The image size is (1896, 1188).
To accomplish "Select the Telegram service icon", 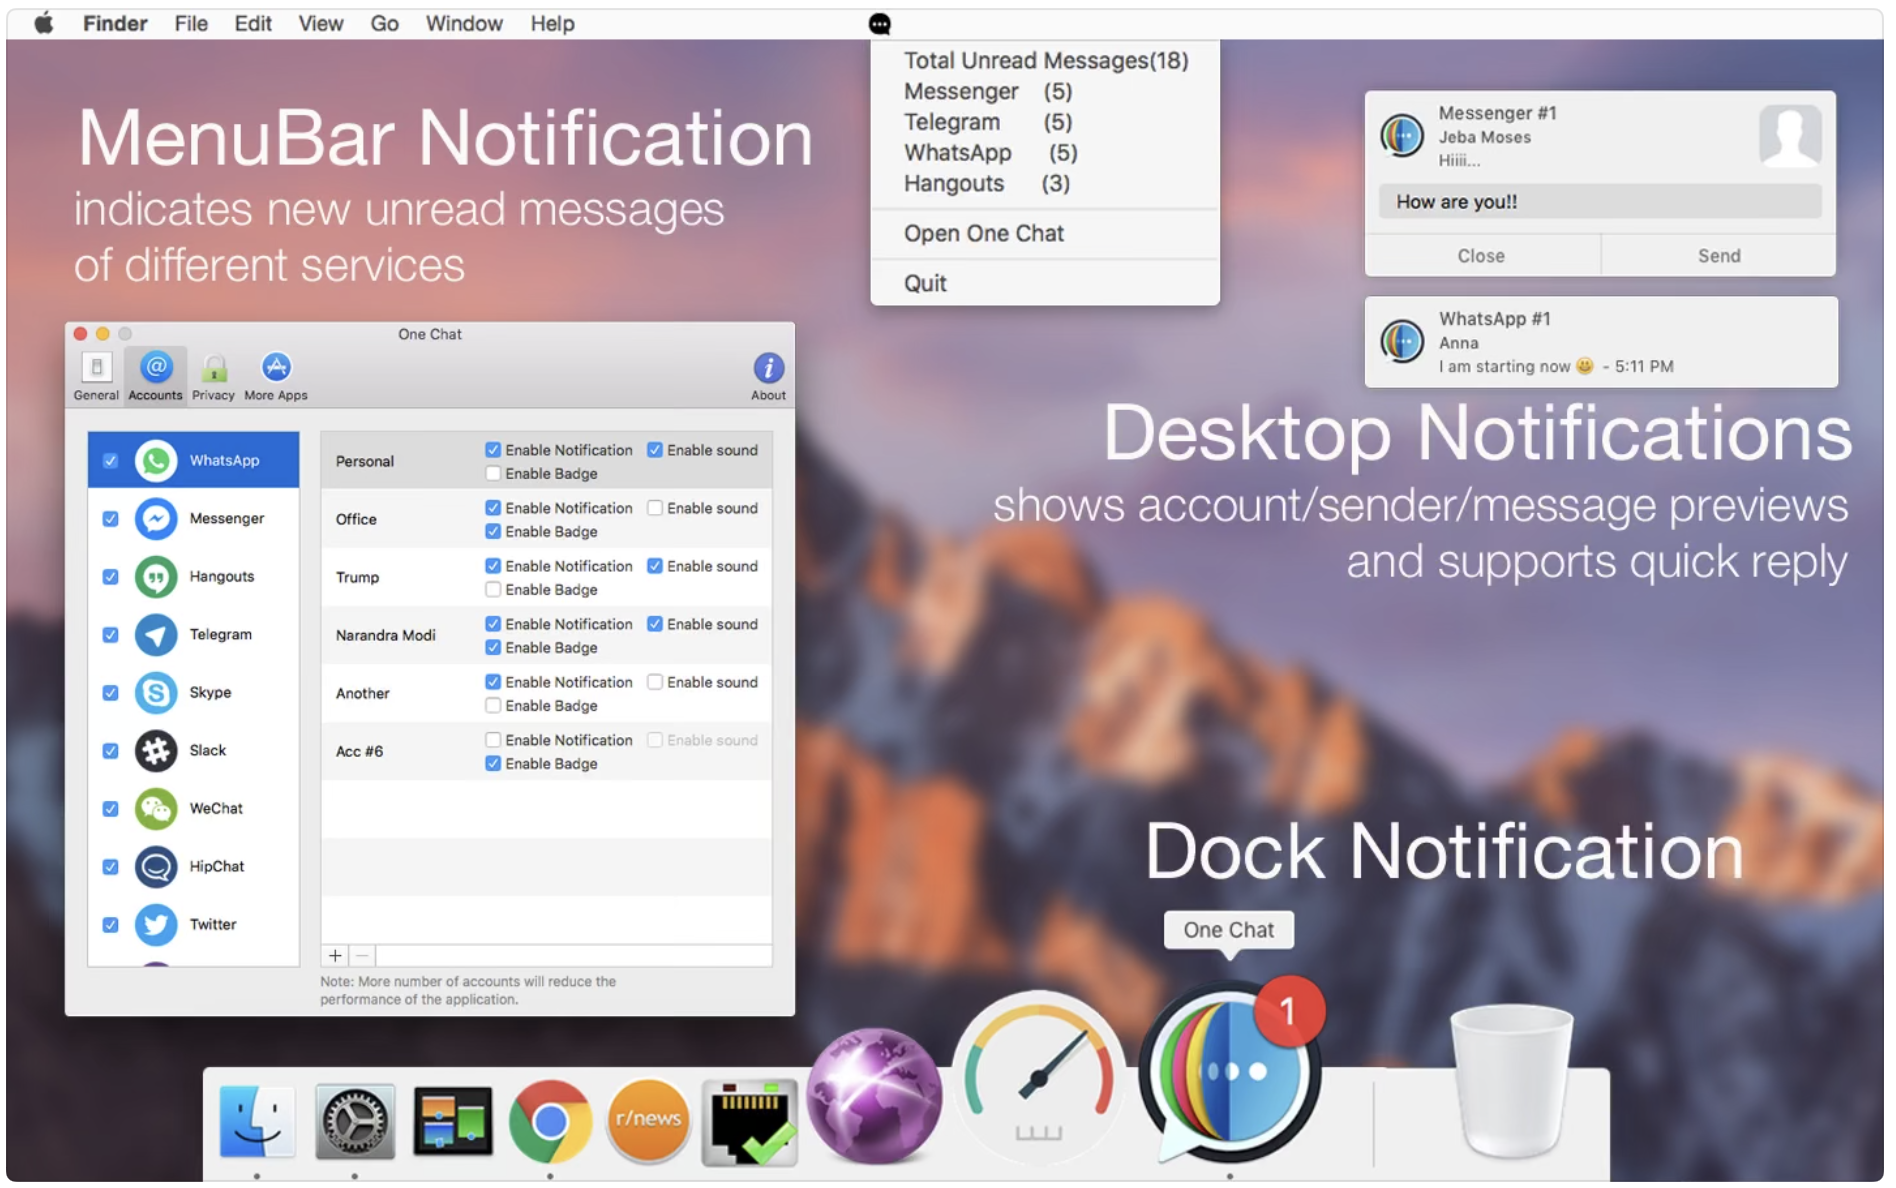I will click(156, 635).
